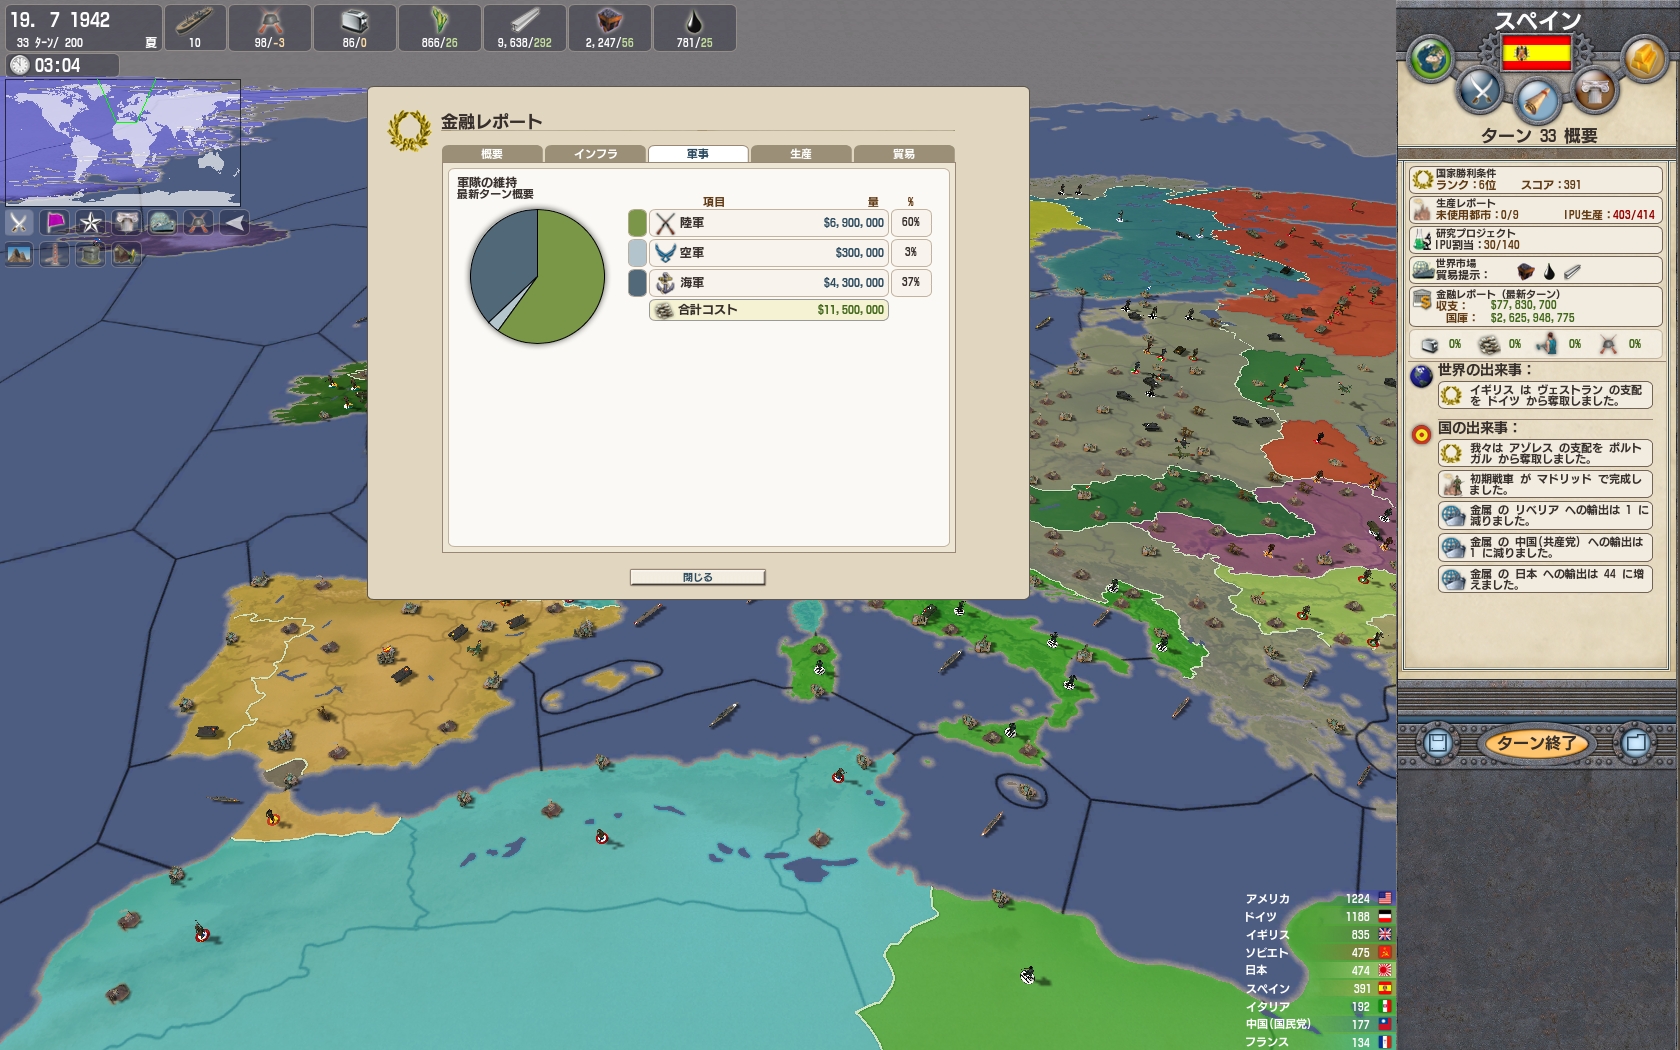Open the 研究プロジェクト summary row

coord(1536,240)
